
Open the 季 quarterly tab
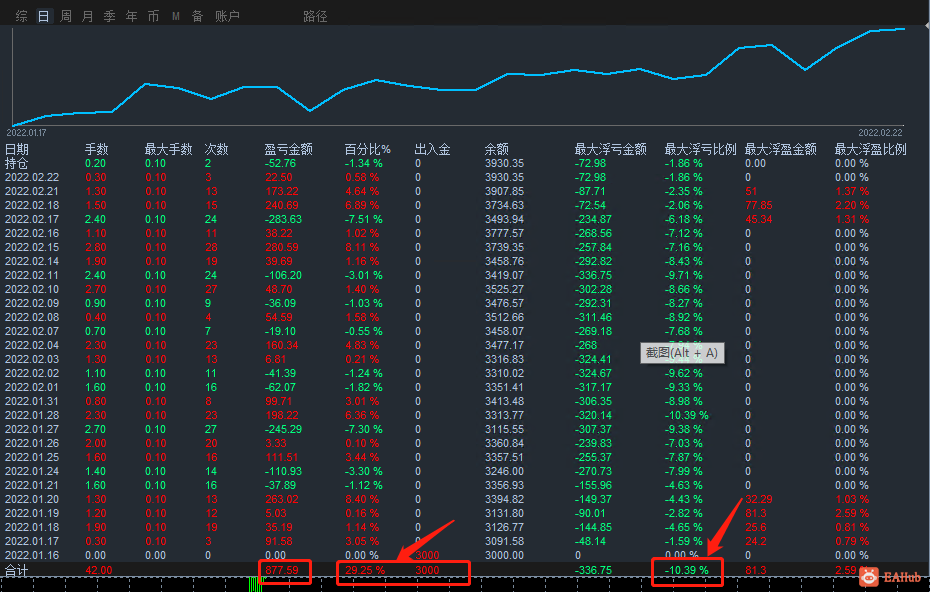110,16
